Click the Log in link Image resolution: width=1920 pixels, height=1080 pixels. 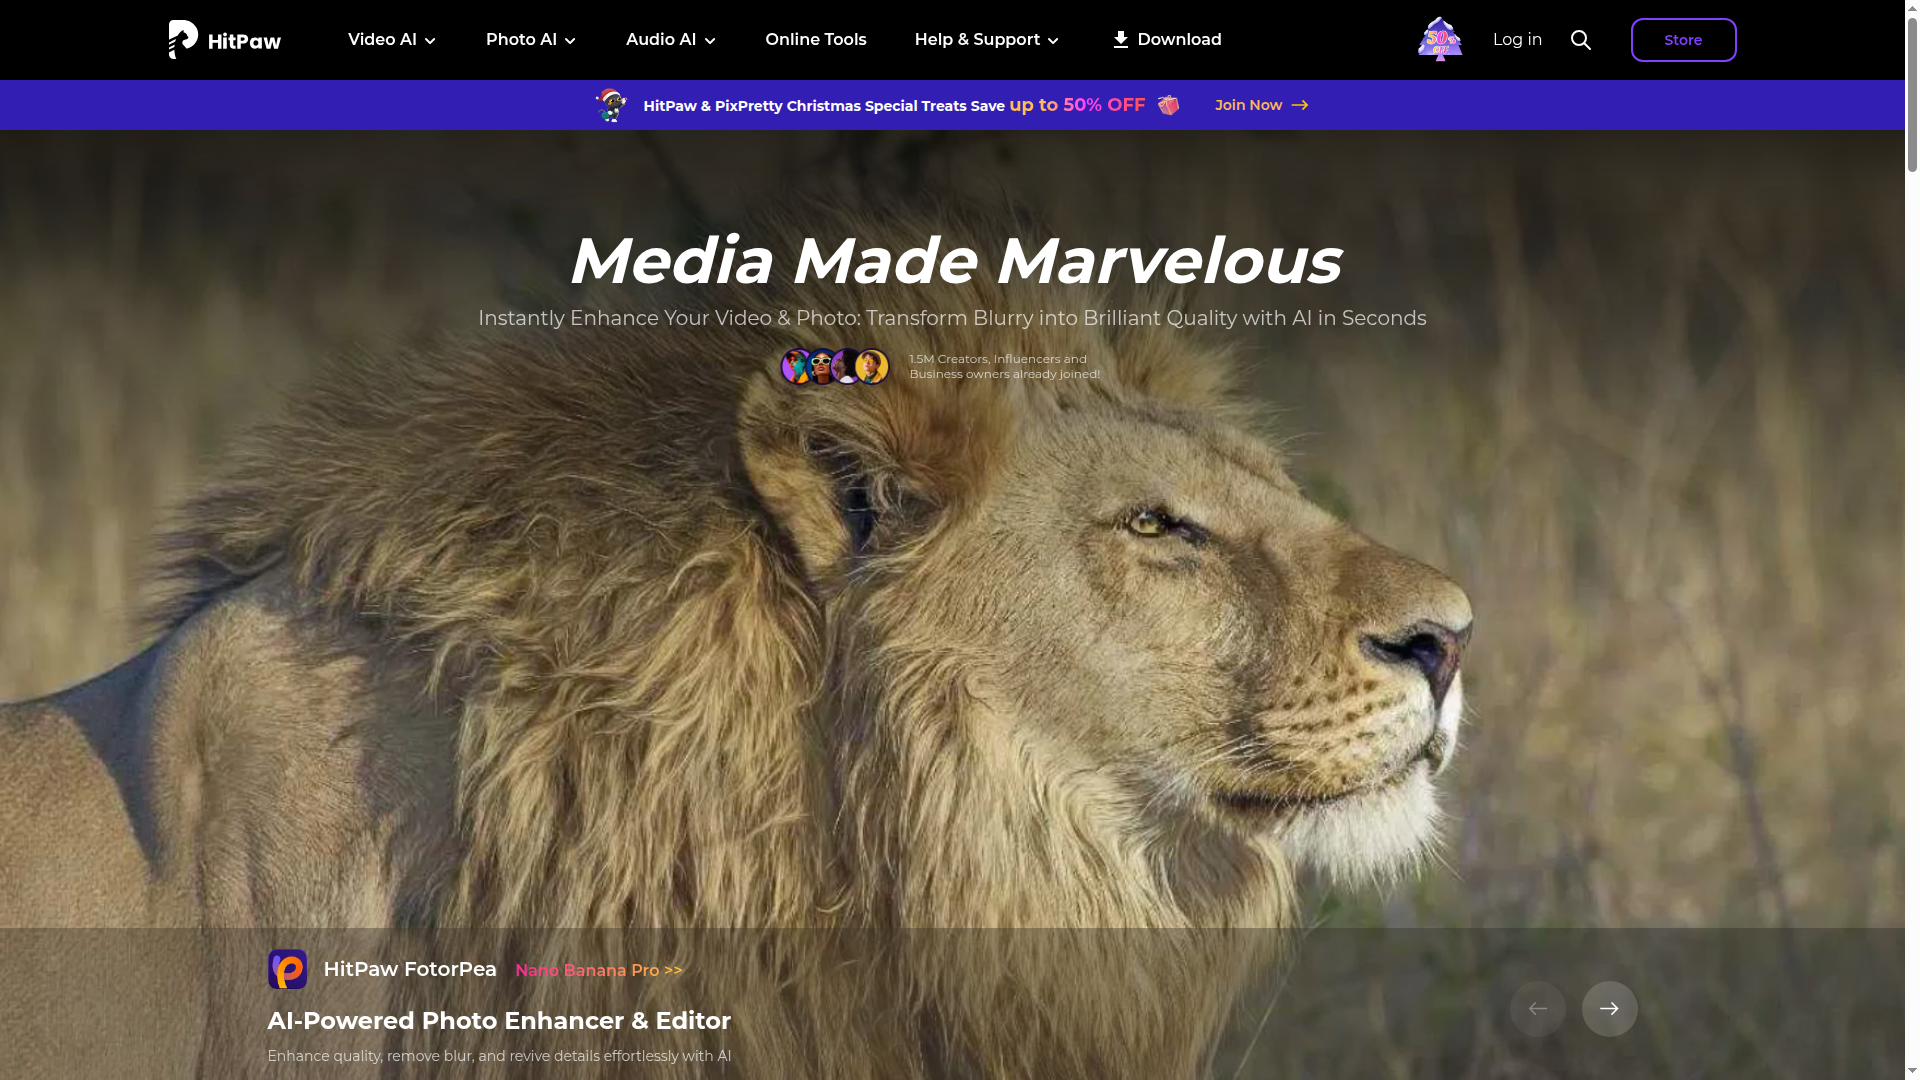(1517, 40)
